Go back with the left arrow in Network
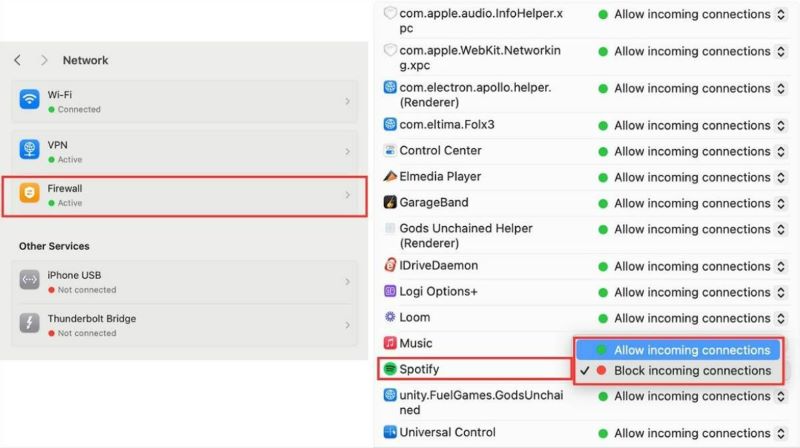The image size is (800, 448). pyautogui.click(x=17, y=60)
